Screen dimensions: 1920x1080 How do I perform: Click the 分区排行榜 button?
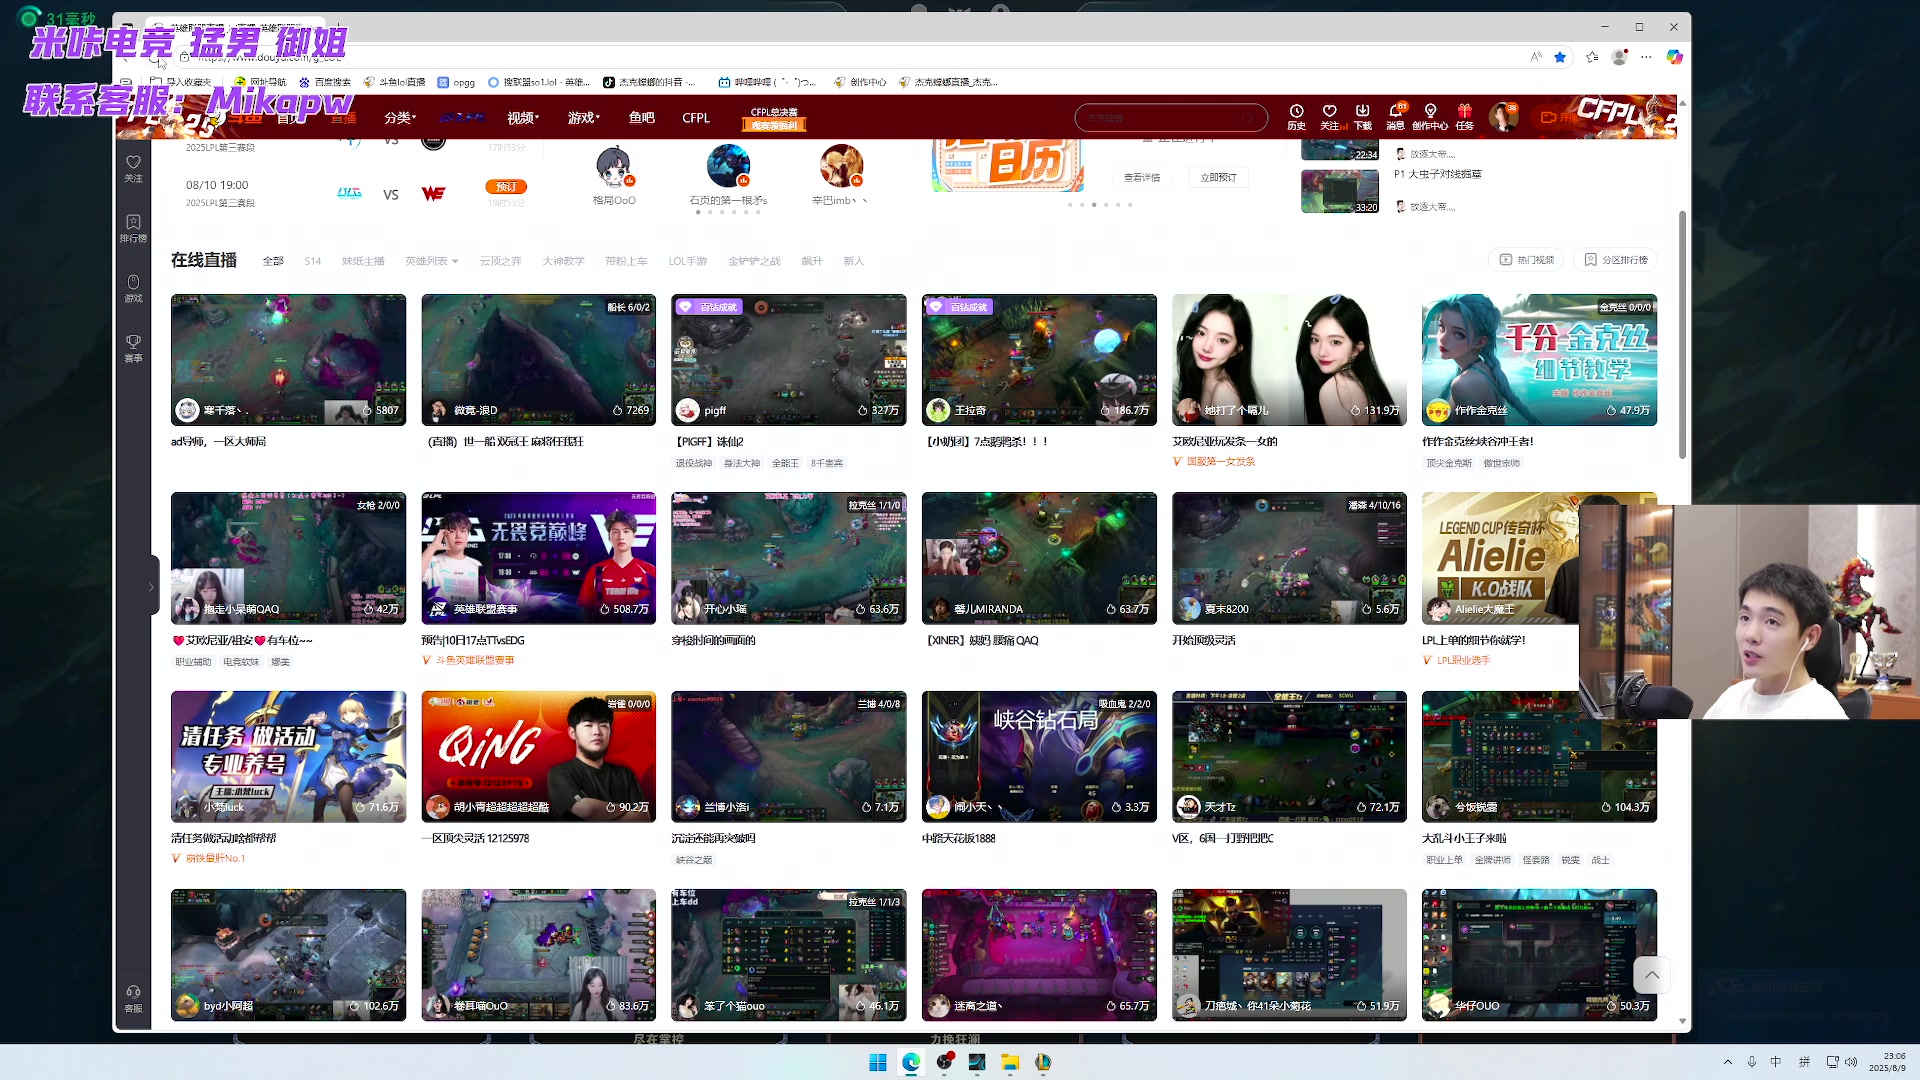point(1616,260)
